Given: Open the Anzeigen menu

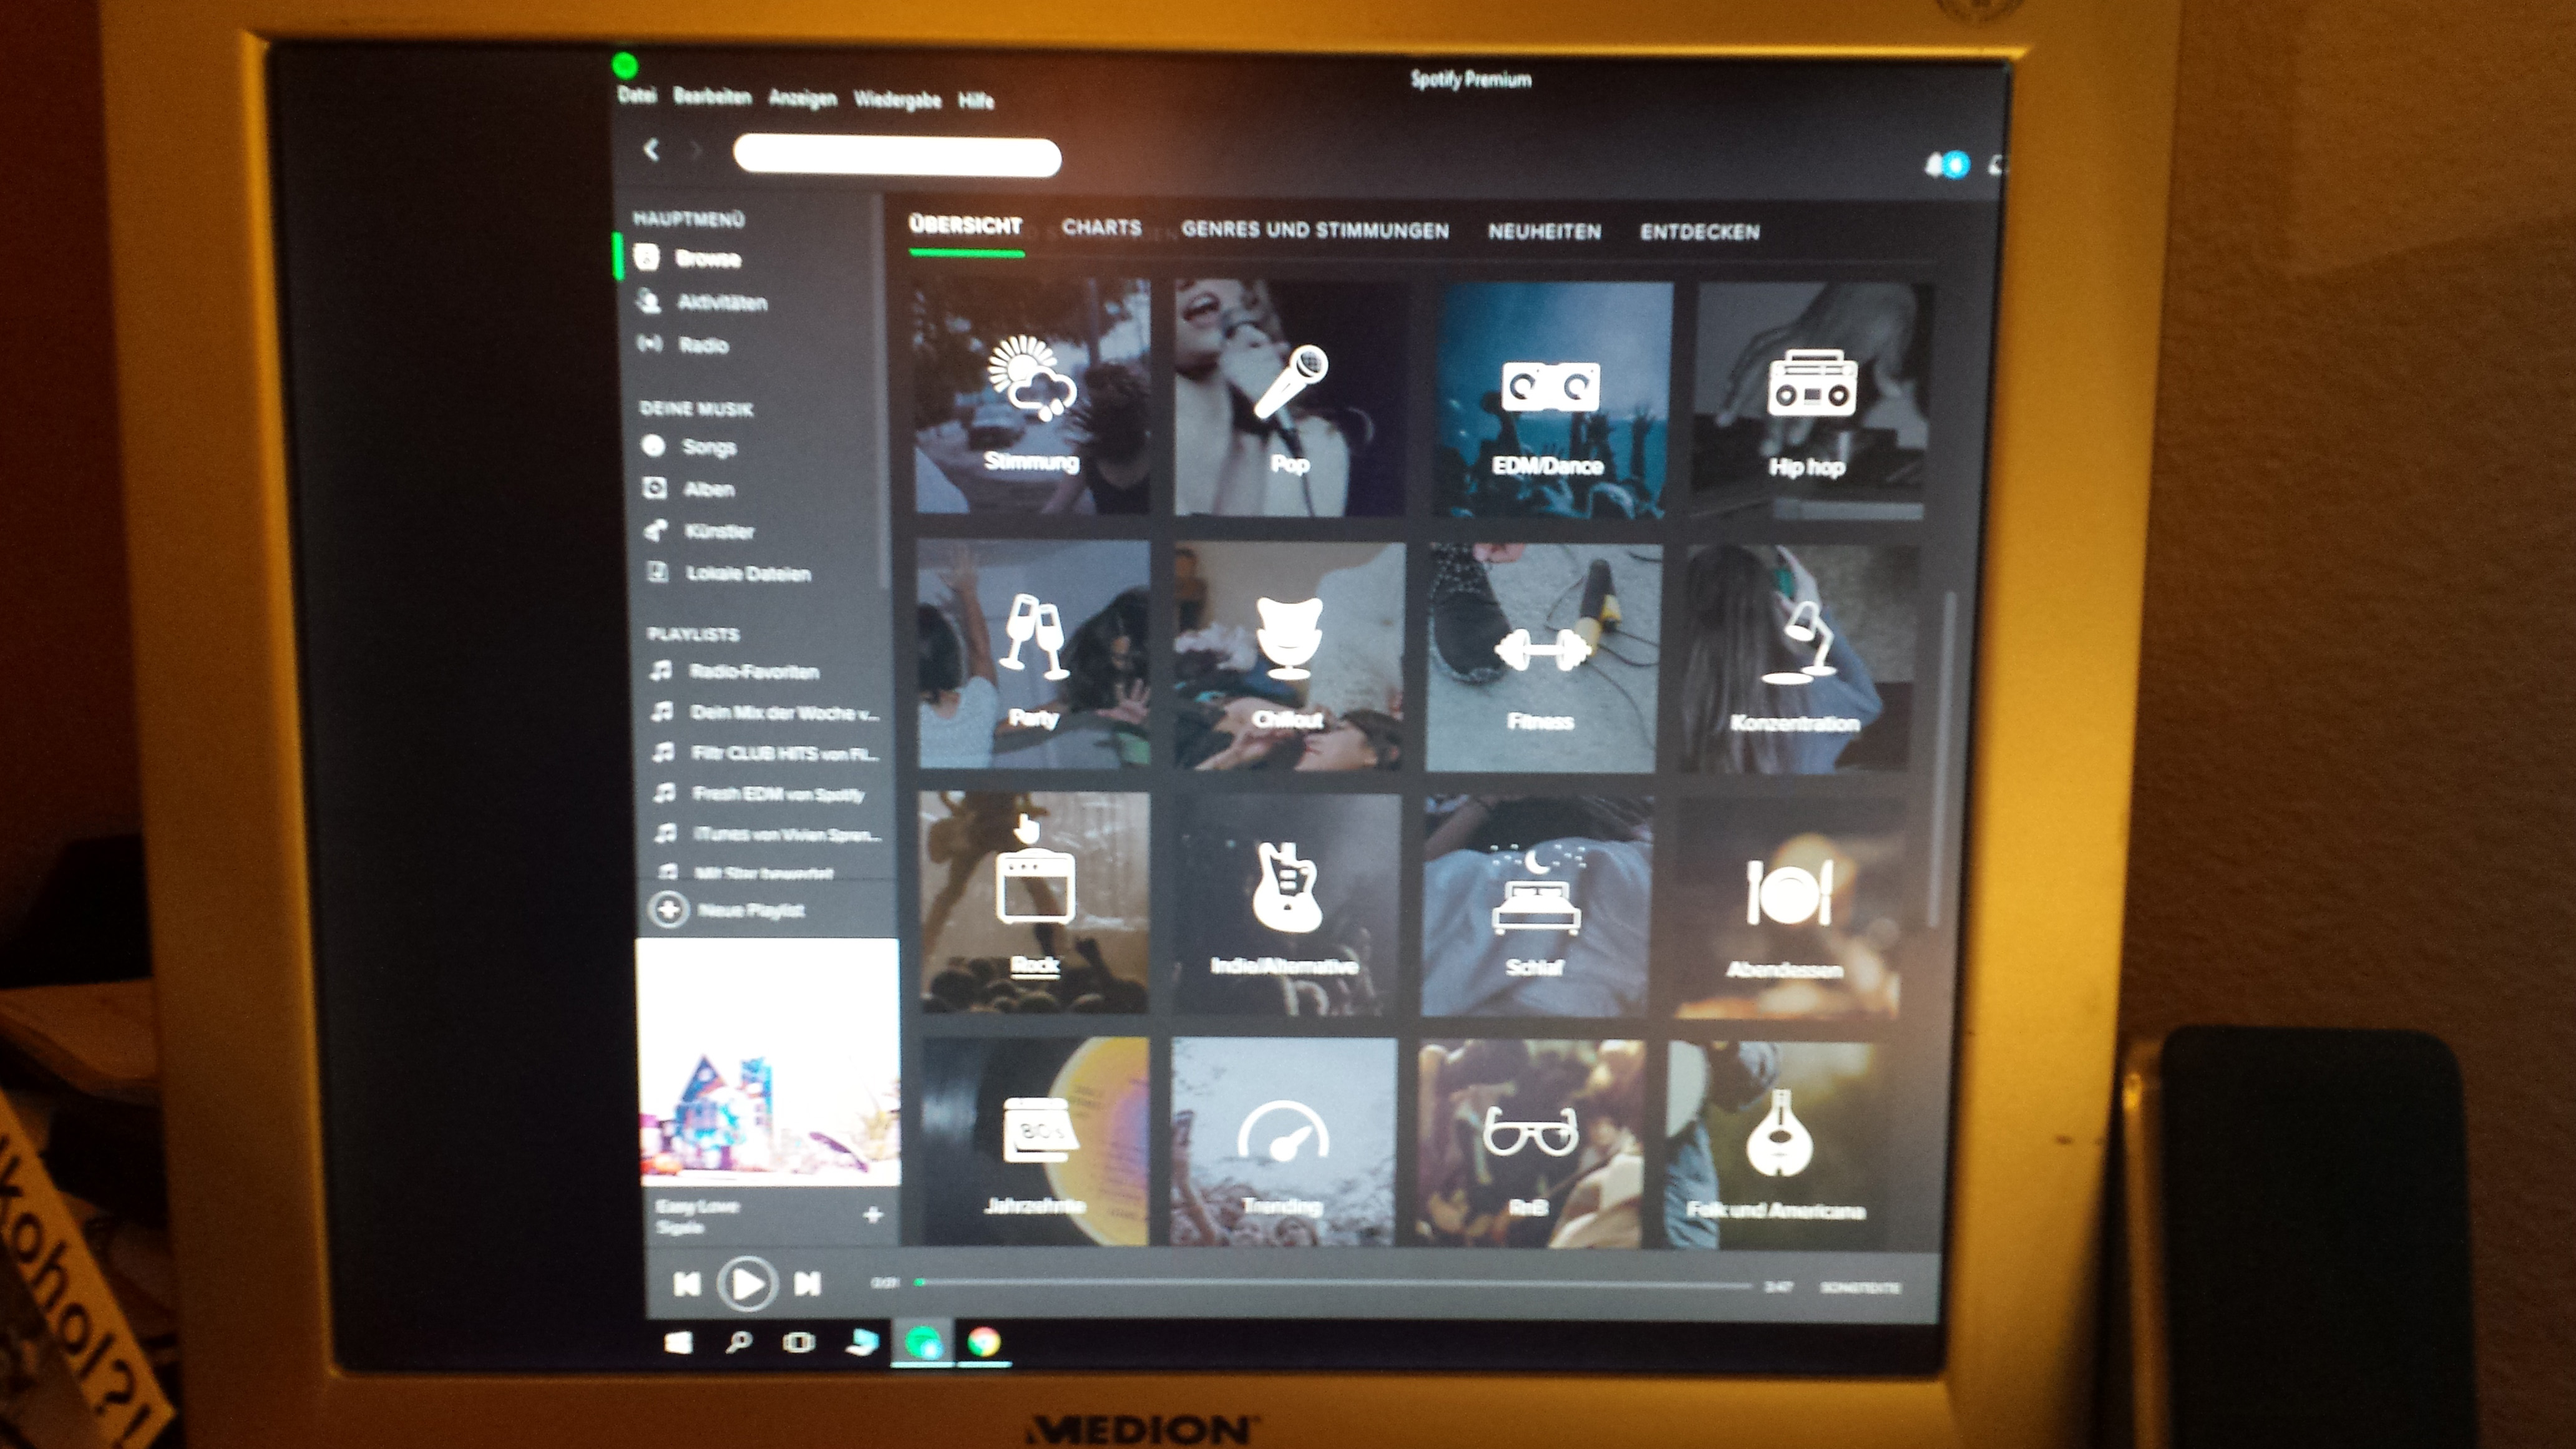Looking at the screenshot, I should [803, 98].
